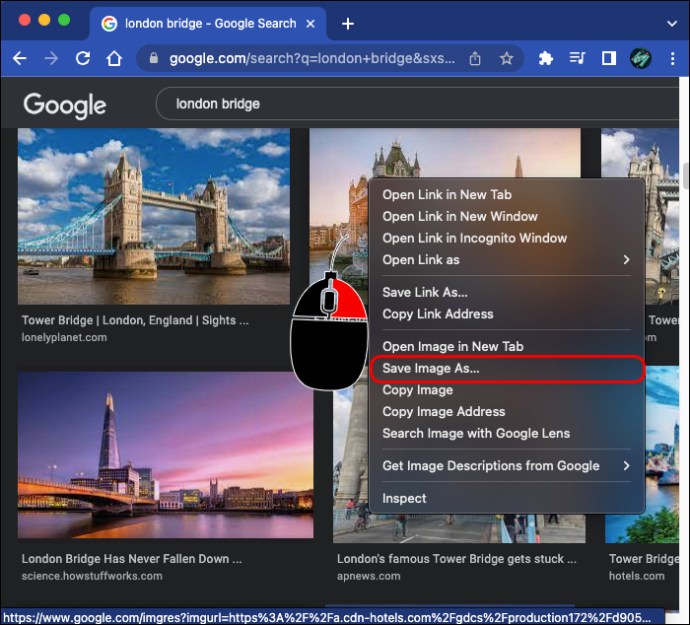Reload the page with the refresh icon
Image resolution: width=690 pixels, height=625 pixels.
[83, 58]
